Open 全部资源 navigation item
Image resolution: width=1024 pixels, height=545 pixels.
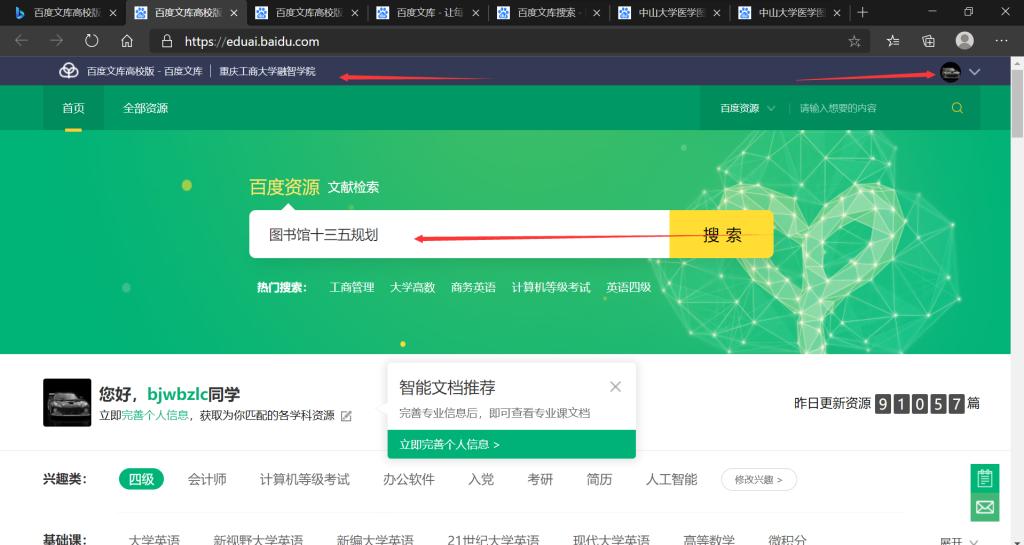pyautogui.click(x=146, y=108)
